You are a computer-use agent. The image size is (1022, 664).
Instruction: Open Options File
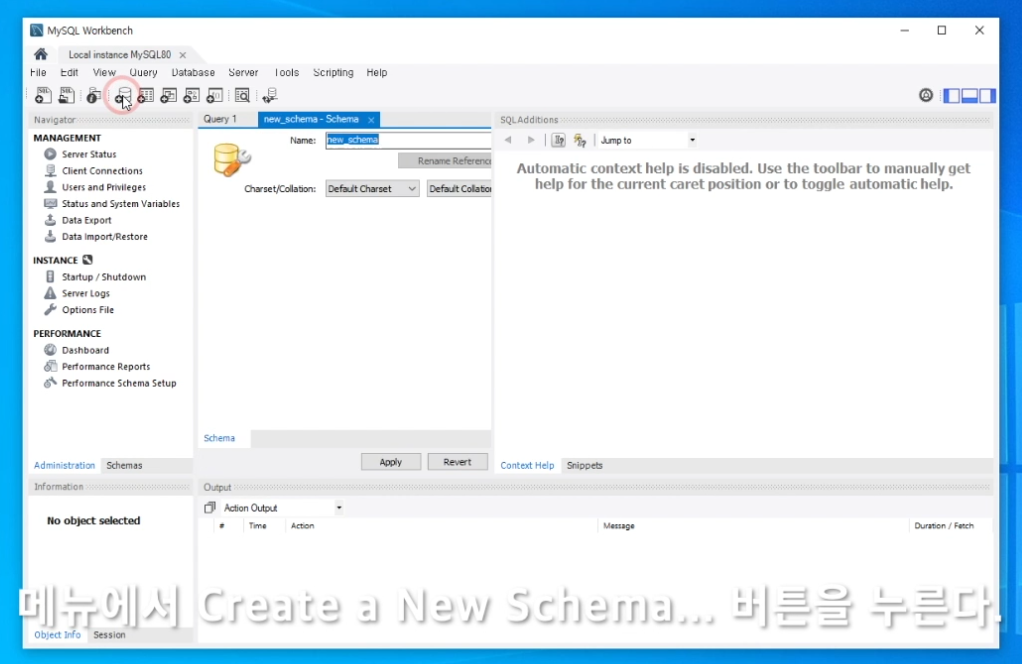point(87,310)
